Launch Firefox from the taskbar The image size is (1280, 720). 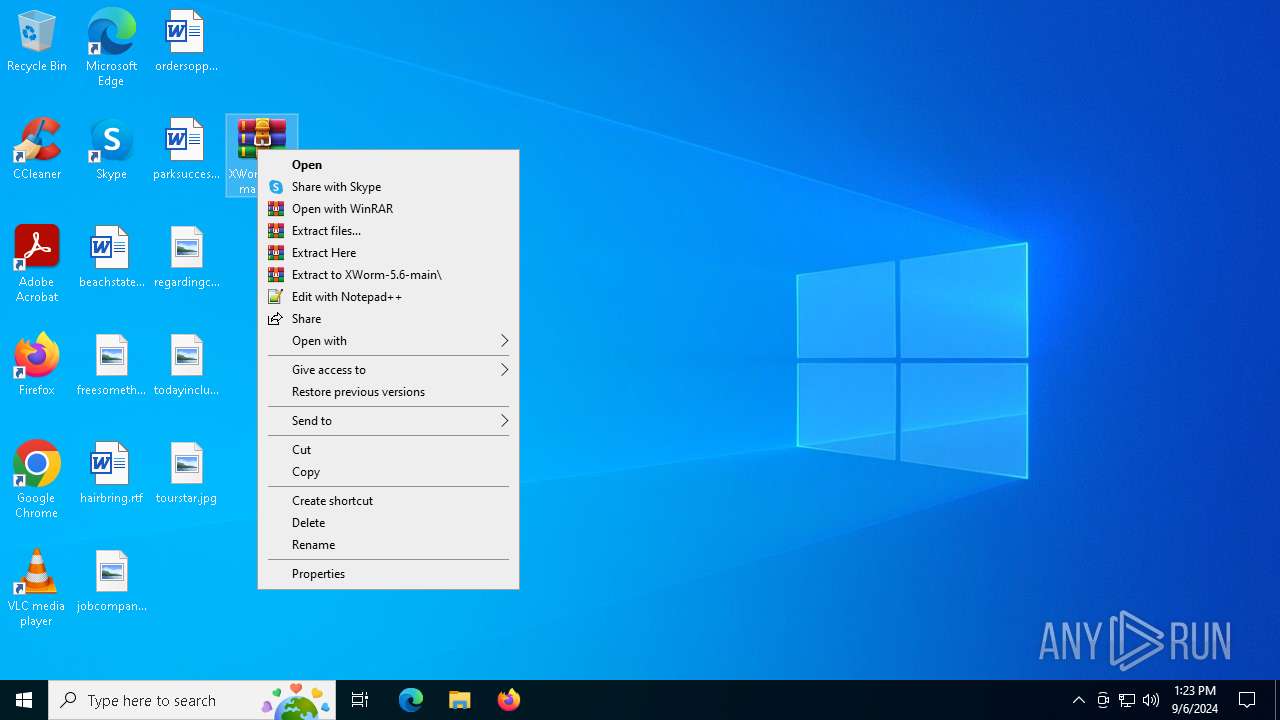click(x=508, y=700)
